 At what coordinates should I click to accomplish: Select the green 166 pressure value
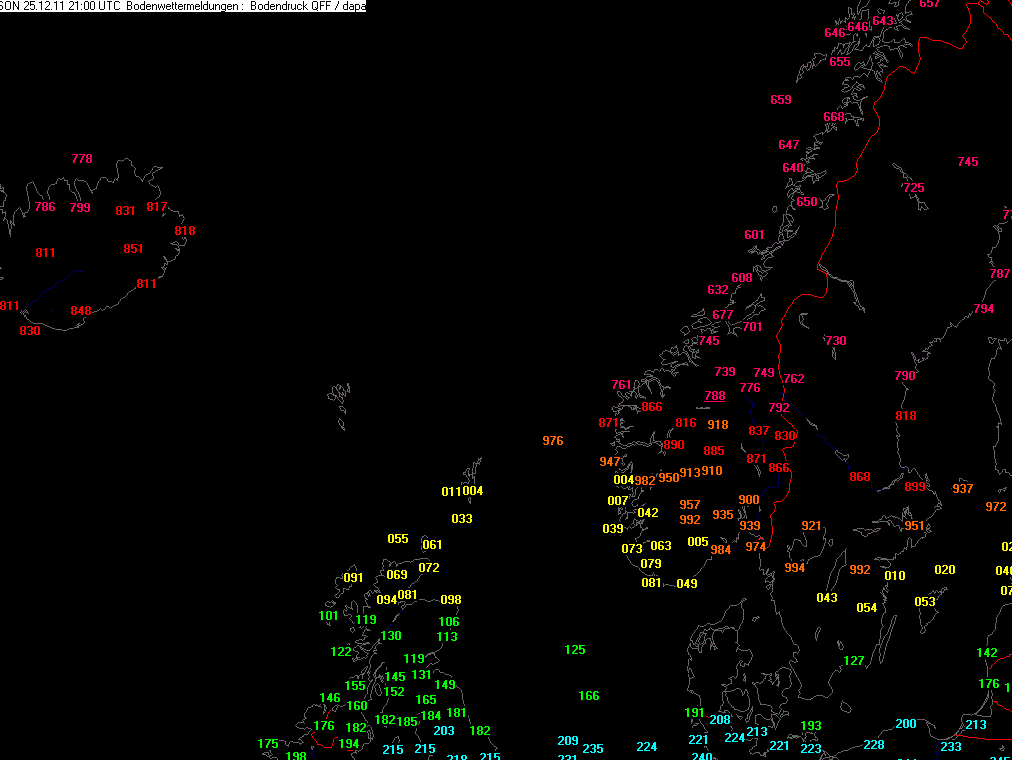589,695
